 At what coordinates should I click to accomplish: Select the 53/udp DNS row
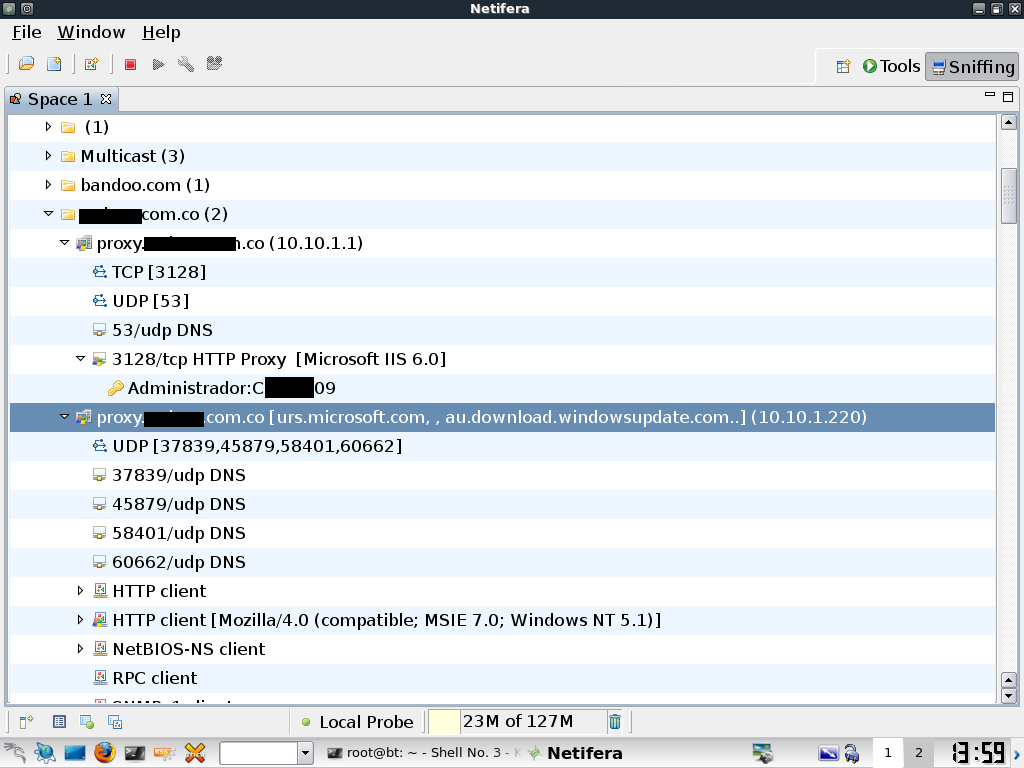click(502, 330)
